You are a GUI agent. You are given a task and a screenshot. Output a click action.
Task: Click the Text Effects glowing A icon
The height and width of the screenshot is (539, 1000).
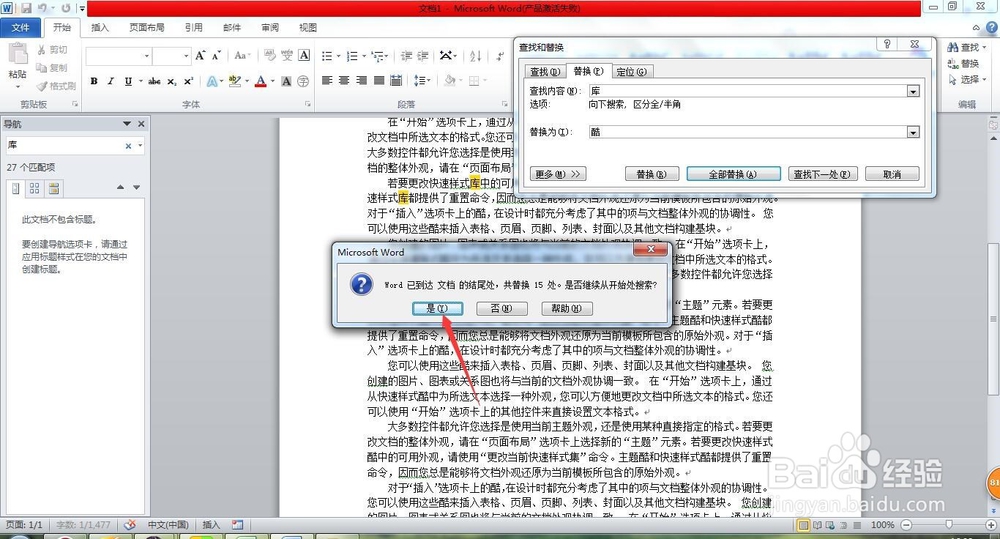(x=212, y=81)
